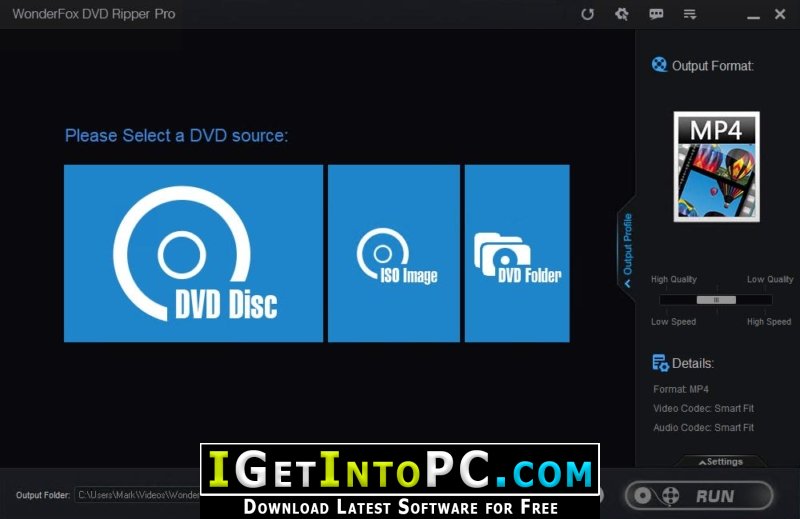Click the Output Format heading
The width and height of the screenshot is (800, 519).
(x=713, y=66)
